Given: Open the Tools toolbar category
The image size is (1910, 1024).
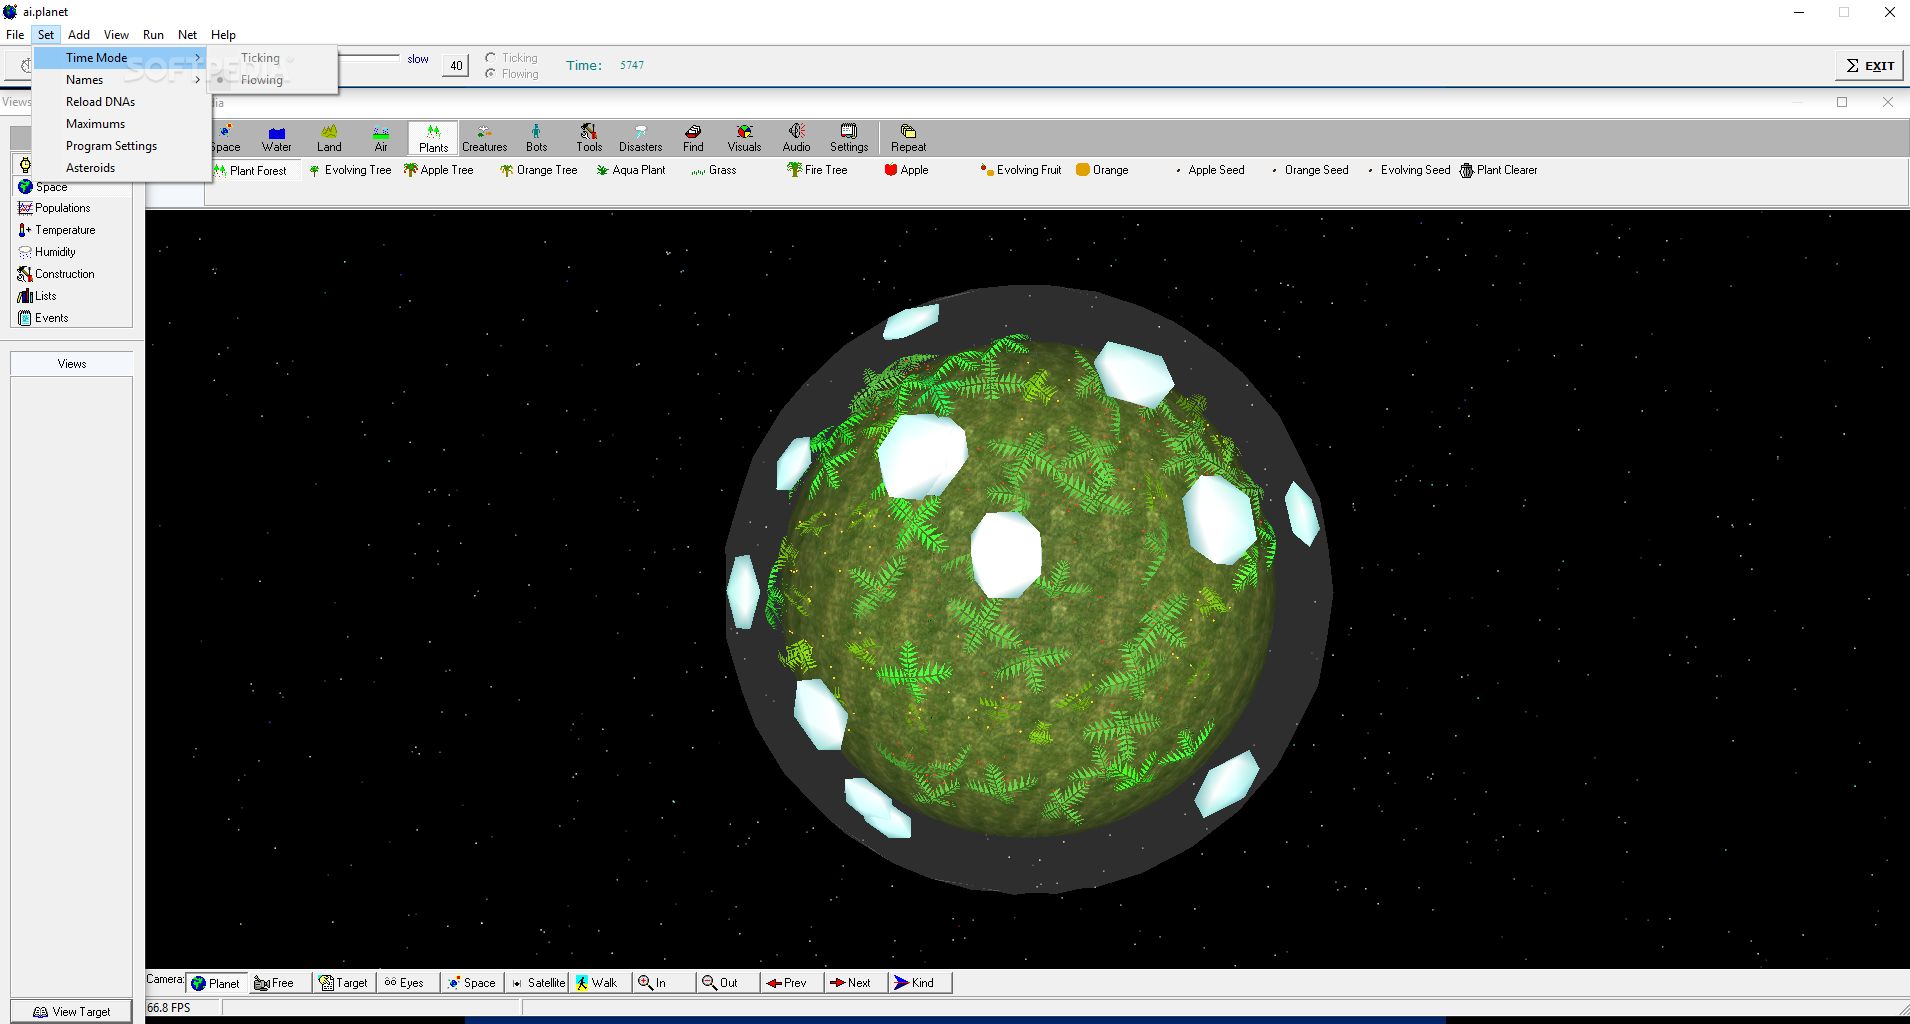Looking at the screenshot, I should coord(589,138).
